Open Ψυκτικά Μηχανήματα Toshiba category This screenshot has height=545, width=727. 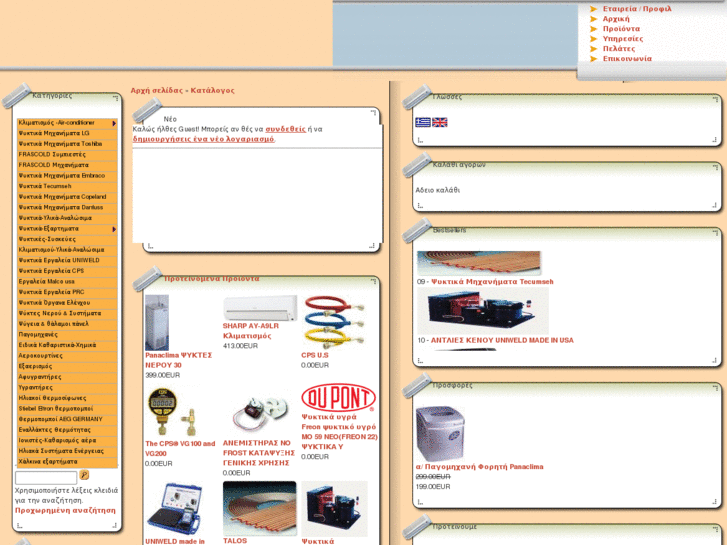click(x=67, y=144)
